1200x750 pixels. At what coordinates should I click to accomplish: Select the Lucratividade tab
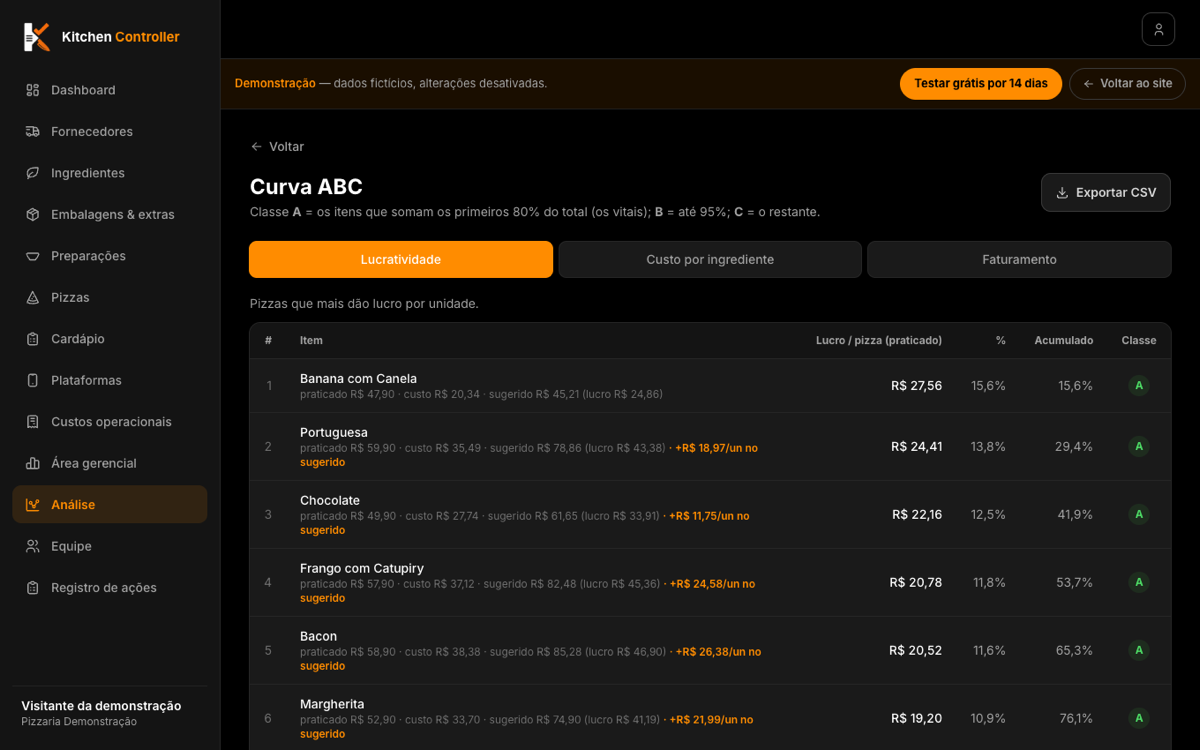click(x=401, y=259)
